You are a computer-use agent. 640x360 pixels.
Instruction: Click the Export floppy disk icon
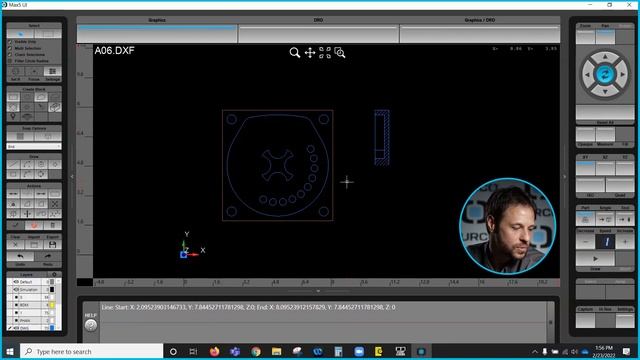pyautogui.click(x=53, y=244)
